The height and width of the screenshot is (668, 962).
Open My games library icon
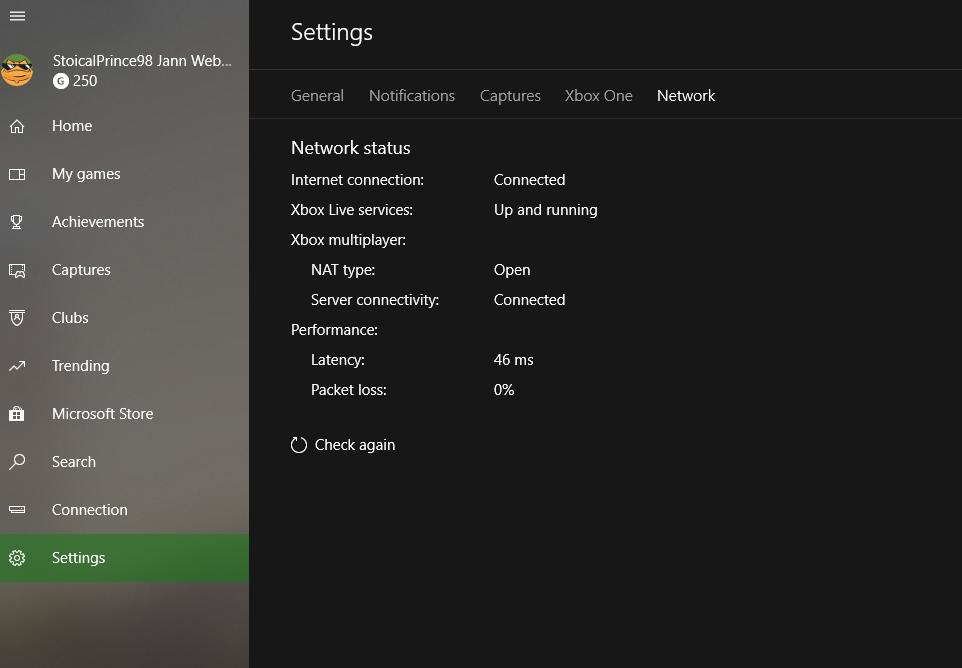pos(17,174)
